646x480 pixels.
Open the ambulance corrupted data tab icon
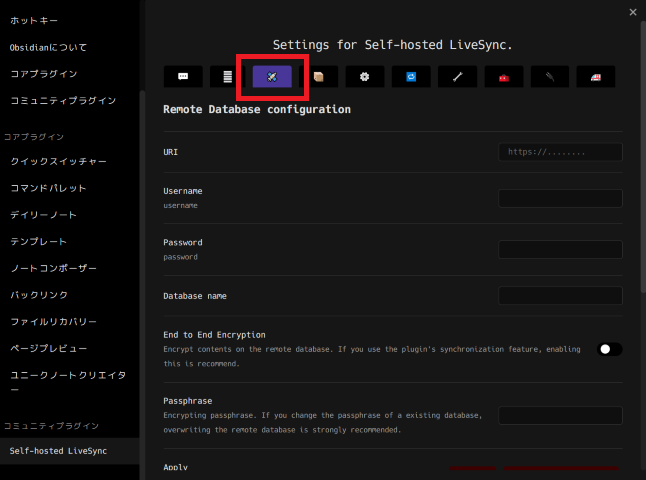coord(596,77)
